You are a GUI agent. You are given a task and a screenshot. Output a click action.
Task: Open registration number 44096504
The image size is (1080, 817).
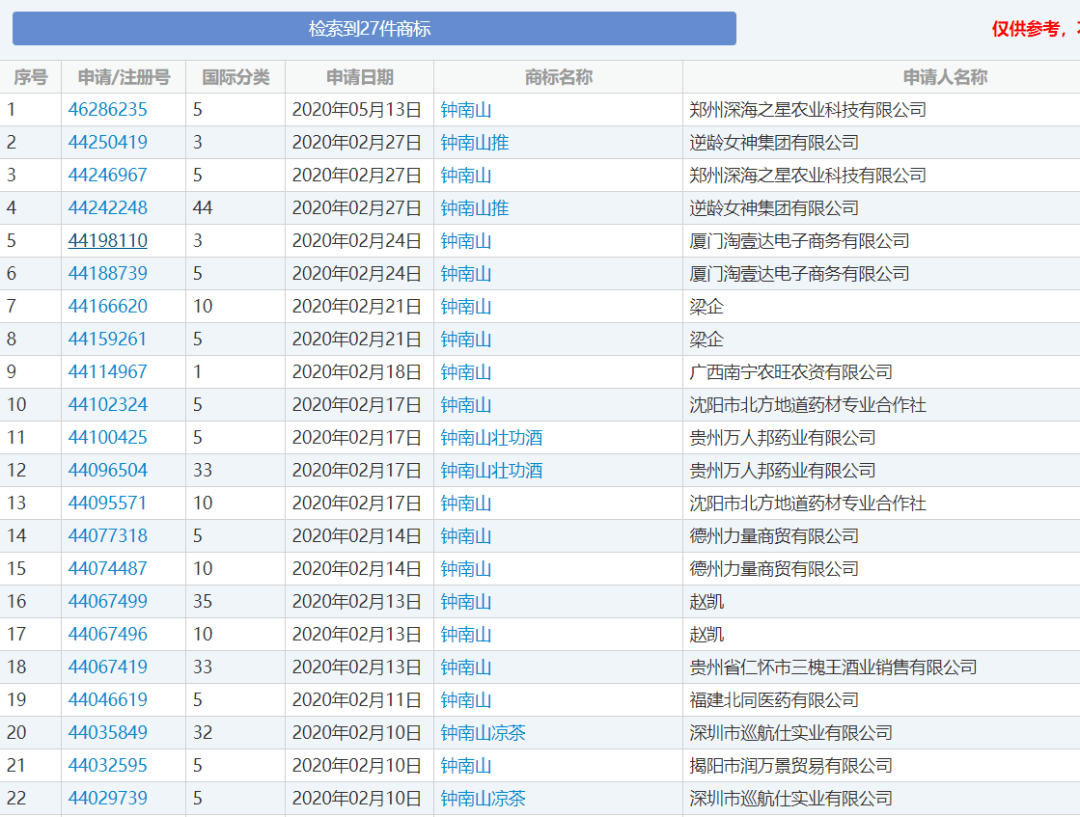(107, 470)
